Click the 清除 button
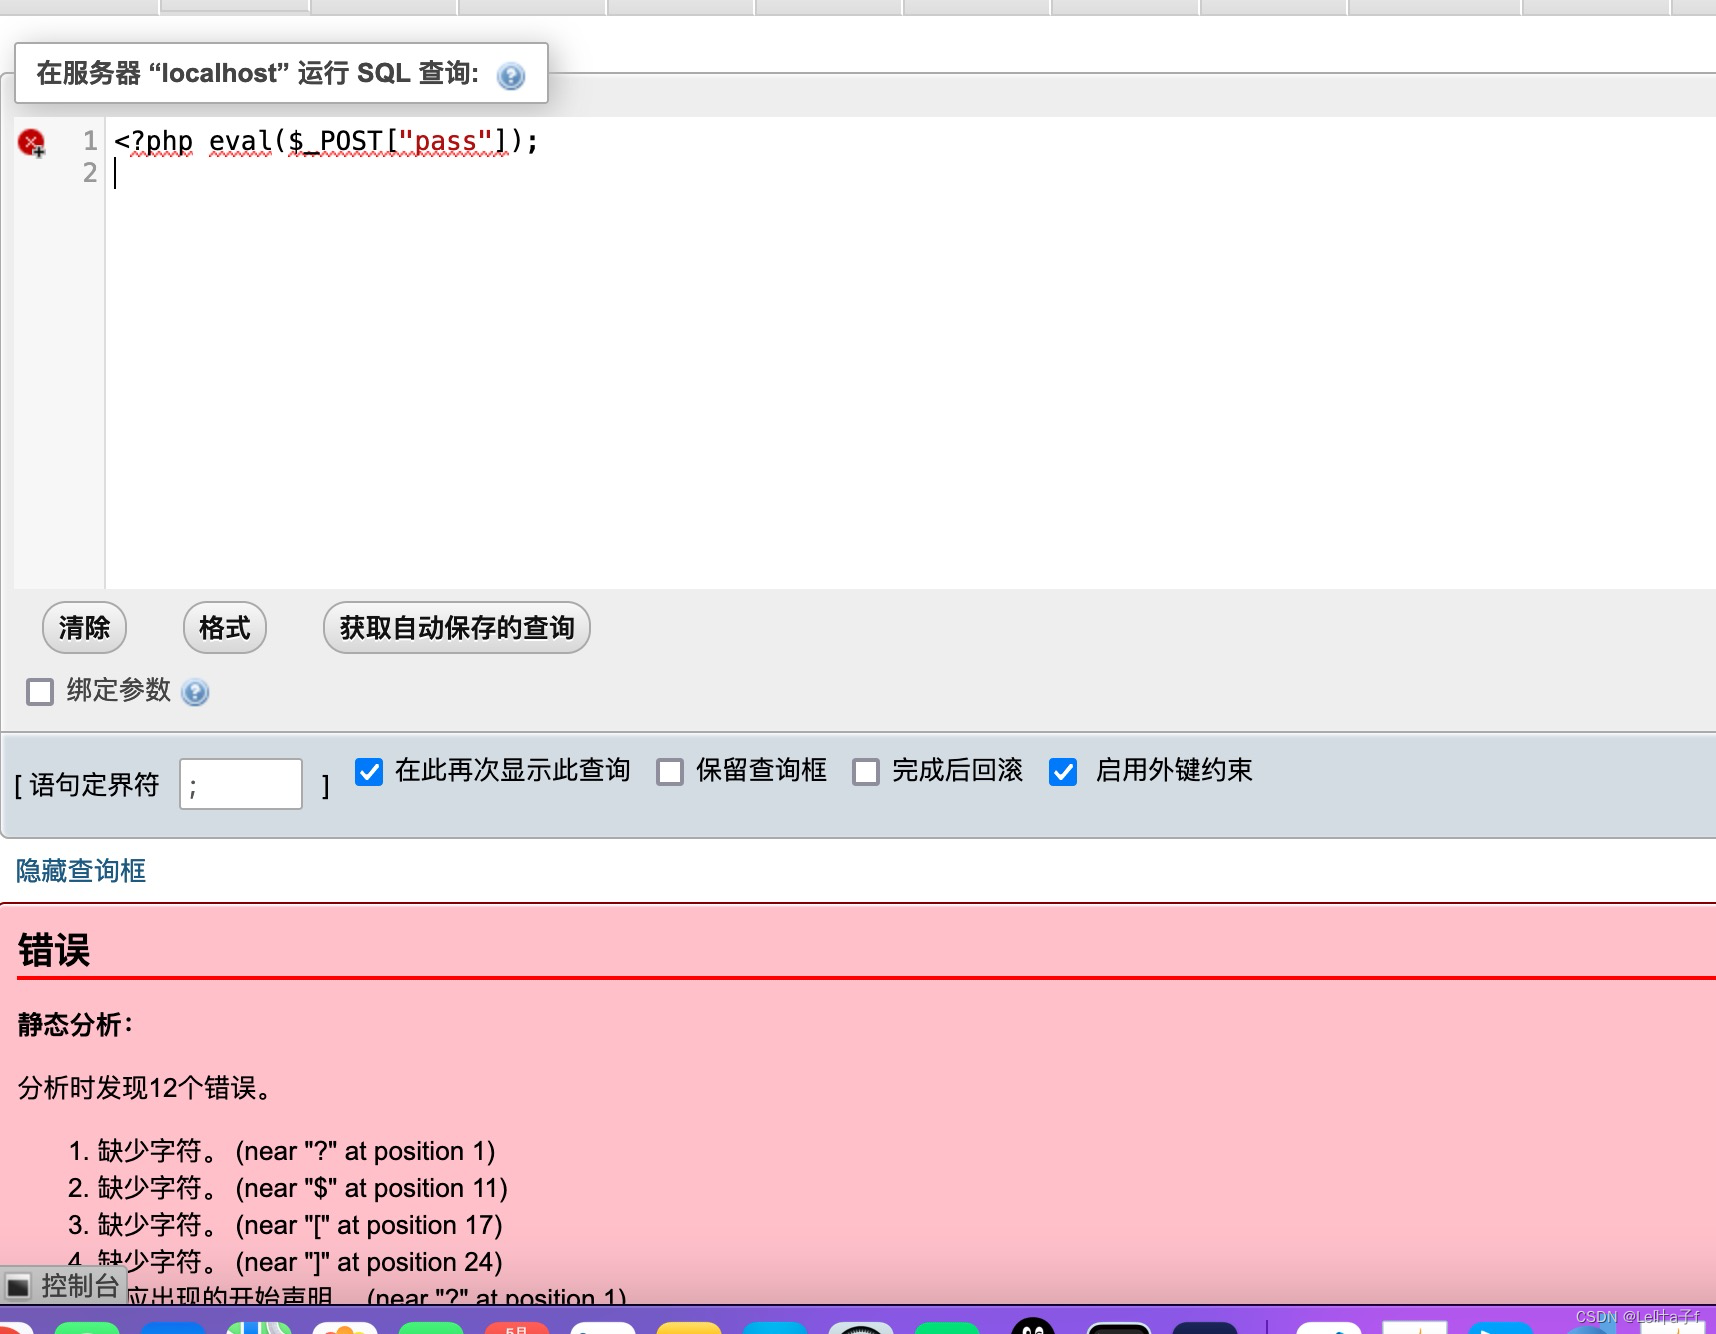Image resolution: width=1716 pixels, height=1334 pixels. point(84,628)
